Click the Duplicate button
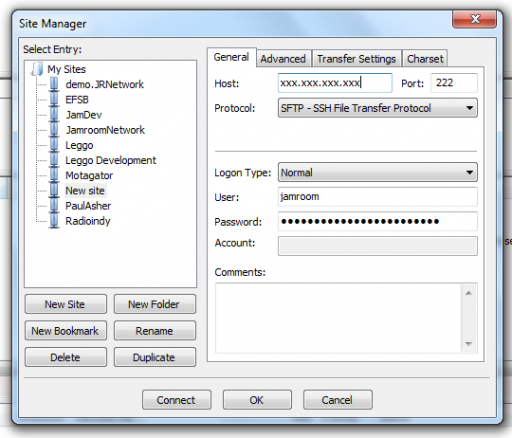 point(154,357)
